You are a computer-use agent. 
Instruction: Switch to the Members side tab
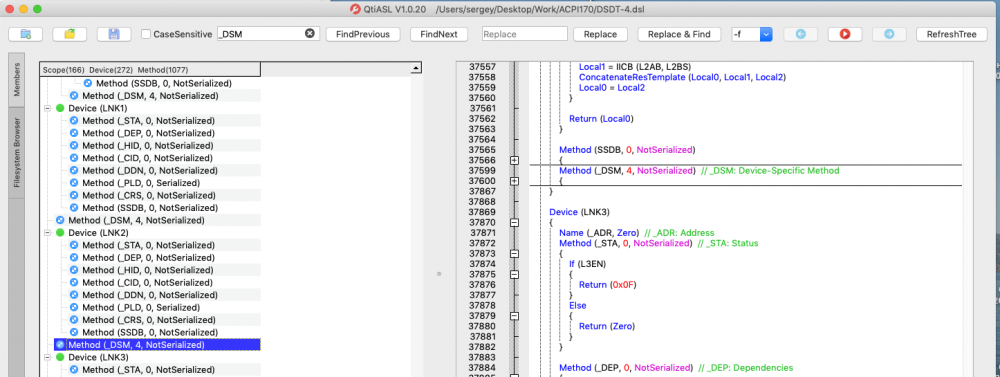point(17,80)
